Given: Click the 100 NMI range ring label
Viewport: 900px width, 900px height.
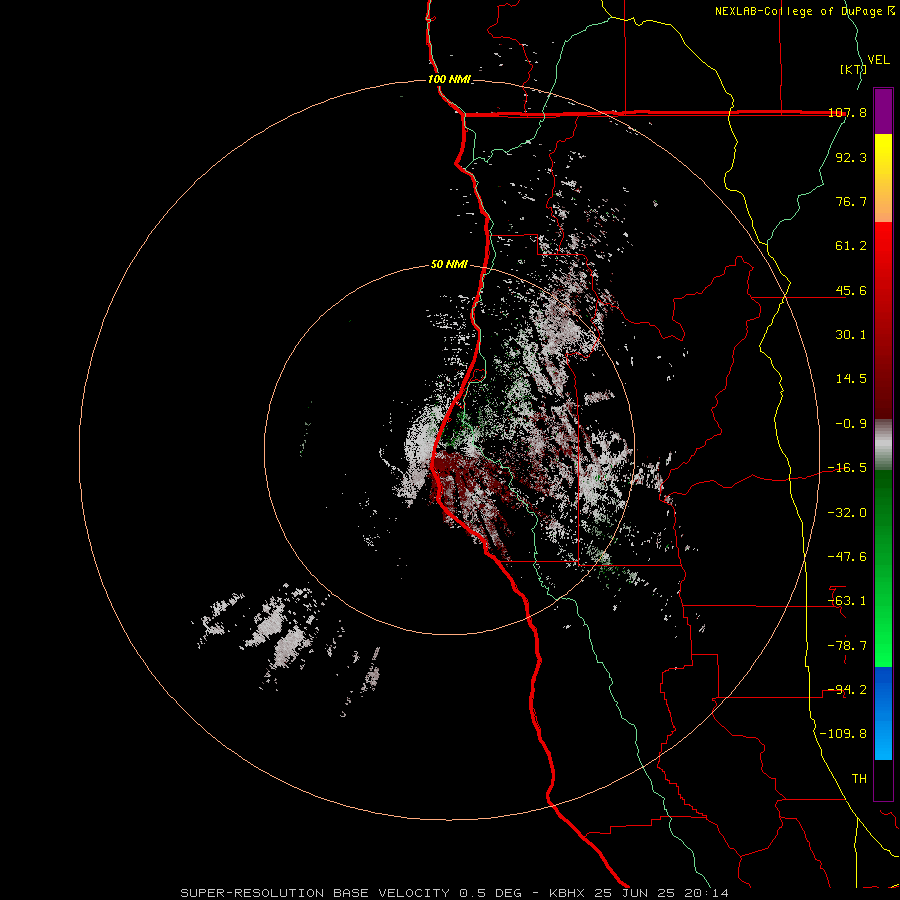Looking at the screenshot, I should 449,79.
